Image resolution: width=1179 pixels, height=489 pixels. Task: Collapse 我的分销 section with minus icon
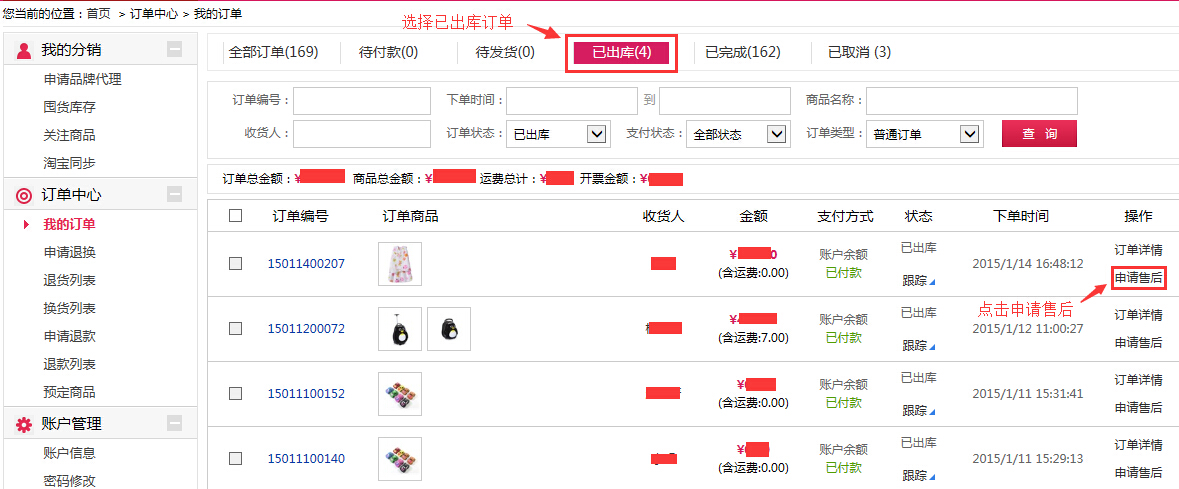(x=175, y=49)
